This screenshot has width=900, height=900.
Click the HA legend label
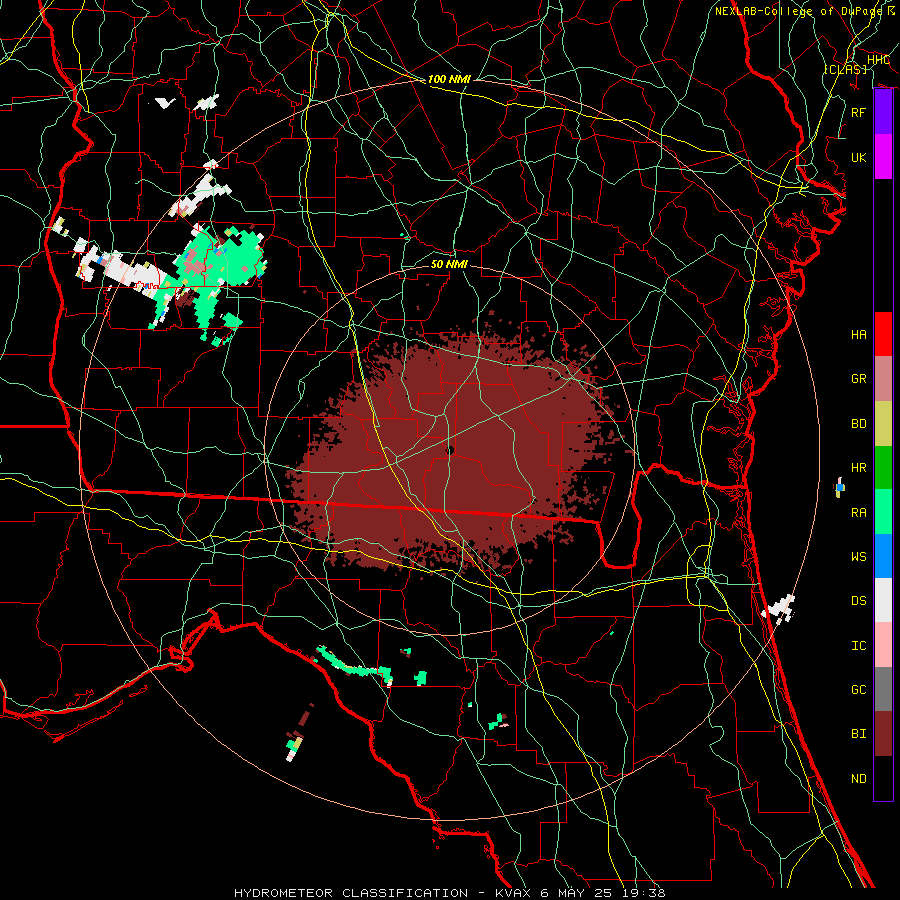(859, 334)
